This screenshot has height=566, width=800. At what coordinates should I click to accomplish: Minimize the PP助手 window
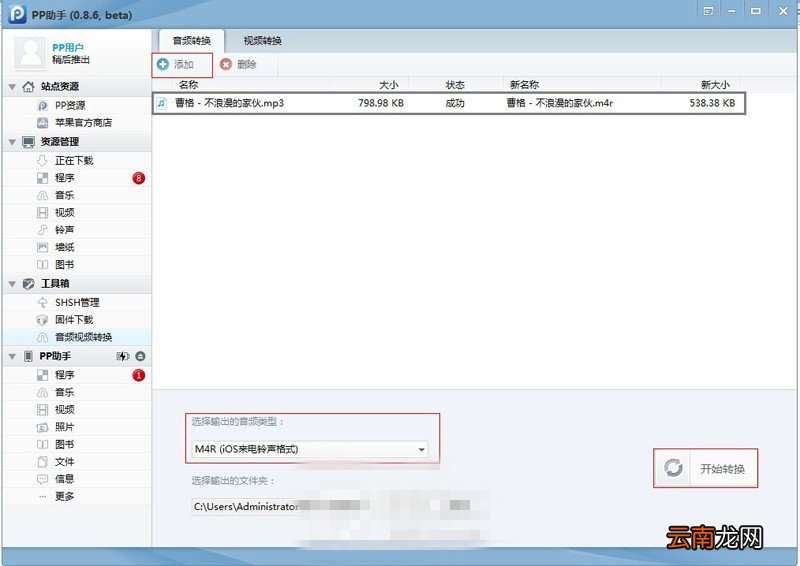pyautogui.click(x=732, y=11)
